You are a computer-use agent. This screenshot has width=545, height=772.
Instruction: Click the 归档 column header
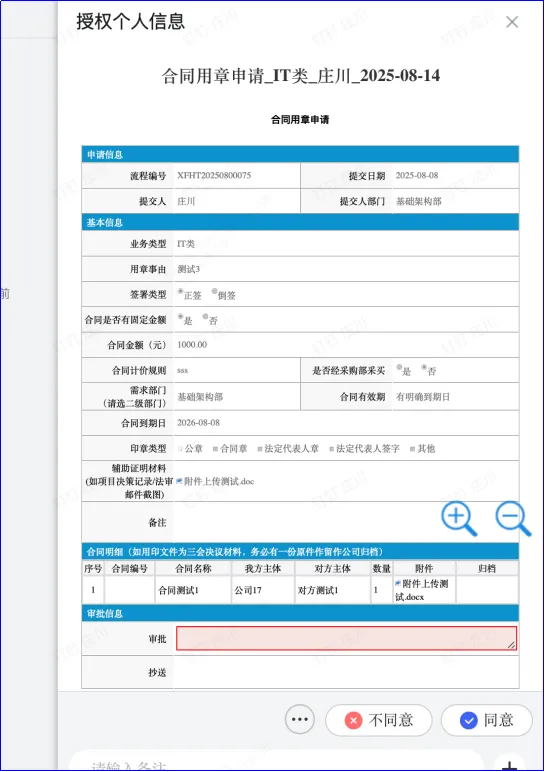(x=487, y=568)
